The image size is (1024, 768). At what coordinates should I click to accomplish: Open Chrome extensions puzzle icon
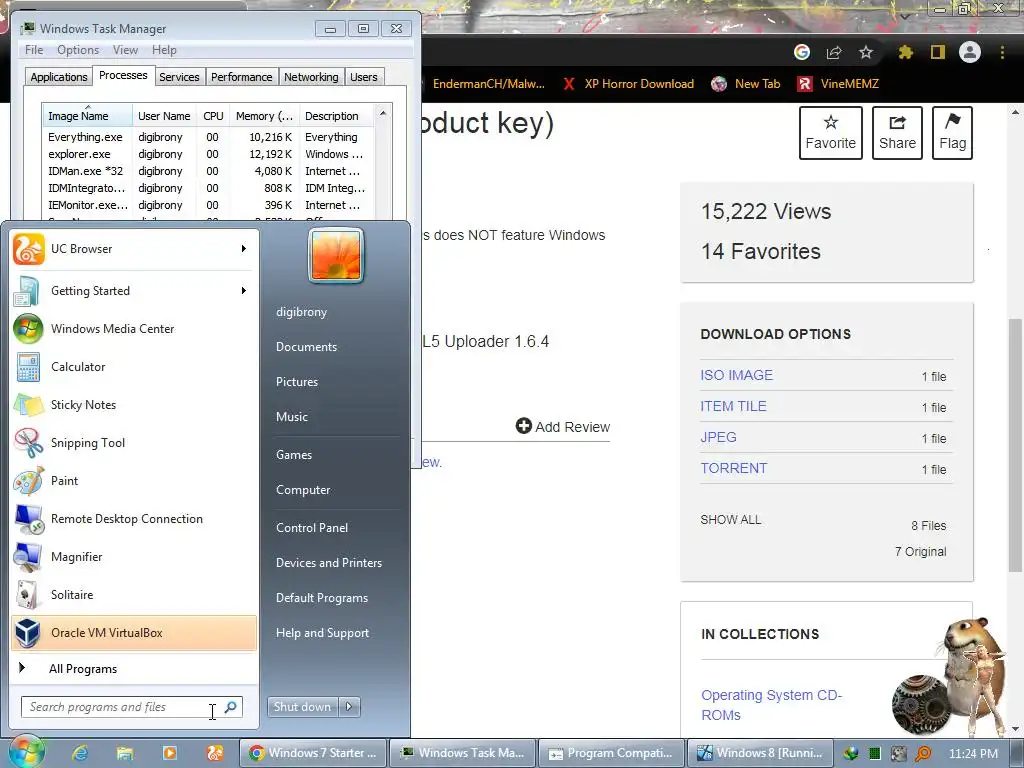(905, 52)
